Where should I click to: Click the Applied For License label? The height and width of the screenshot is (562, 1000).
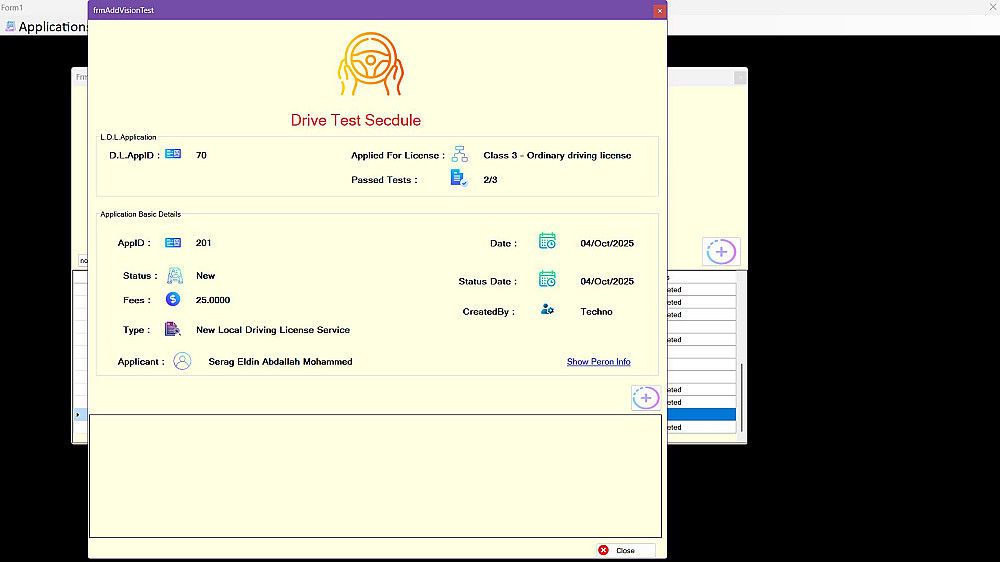pyautogui.click(x=397, y=155)
